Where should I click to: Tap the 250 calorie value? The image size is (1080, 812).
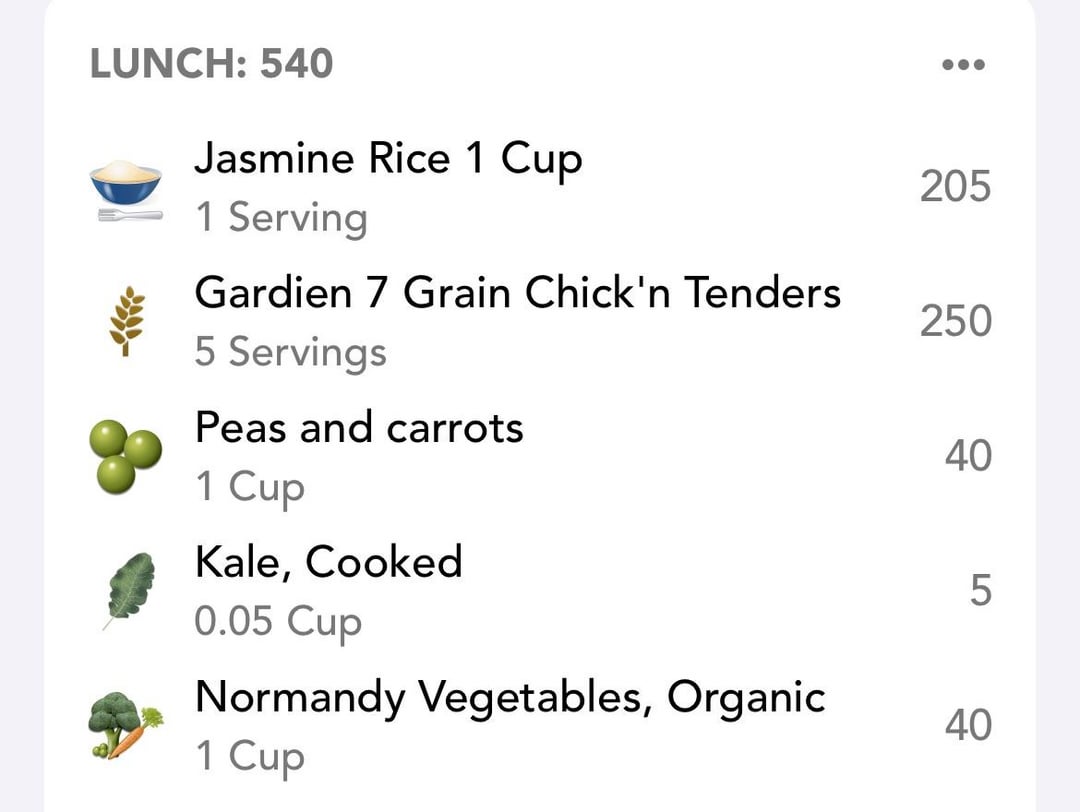955,321
